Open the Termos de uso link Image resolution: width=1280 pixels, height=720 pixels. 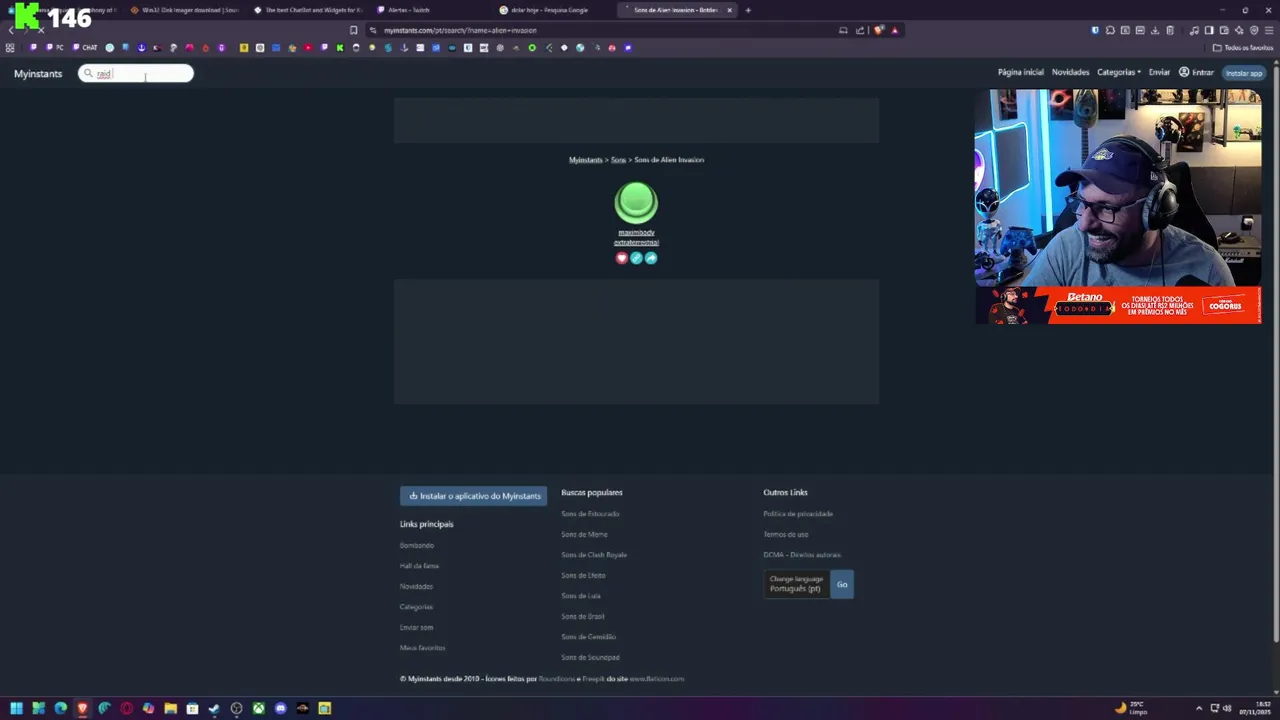[786, 534]
